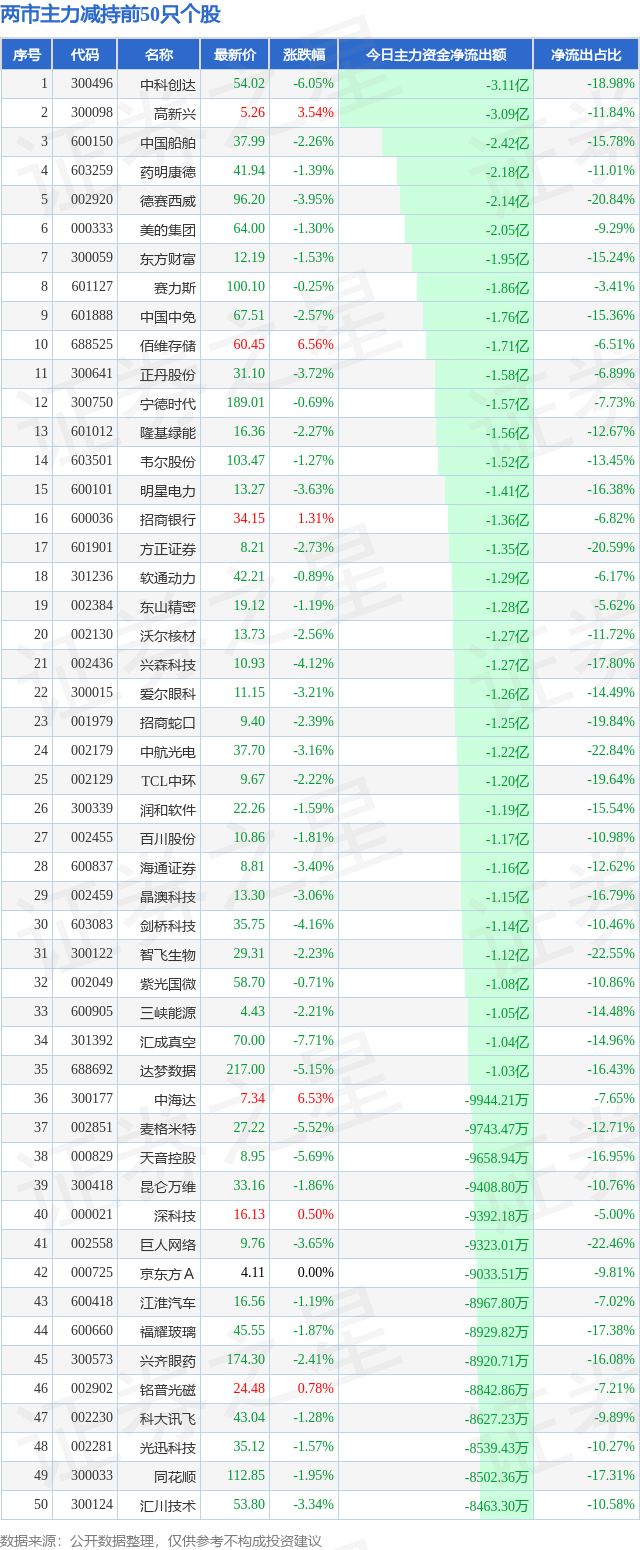Select stock name 紫光国微
This screenshot has width=640, height=1550.
(168, 983)
